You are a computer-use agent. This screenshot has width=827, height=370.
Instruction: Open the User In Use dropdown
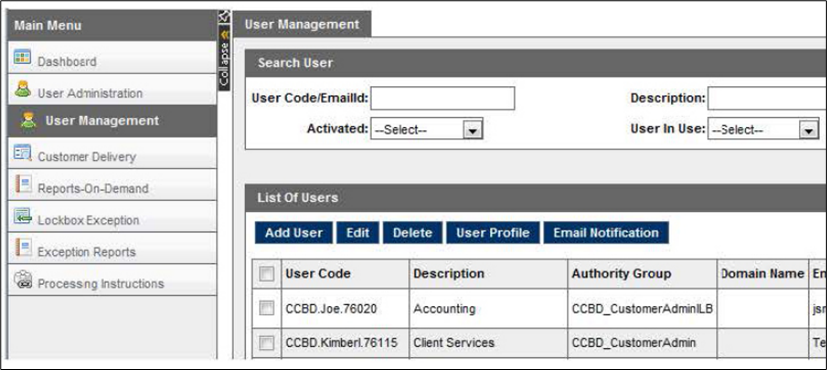tap(763, 129)
